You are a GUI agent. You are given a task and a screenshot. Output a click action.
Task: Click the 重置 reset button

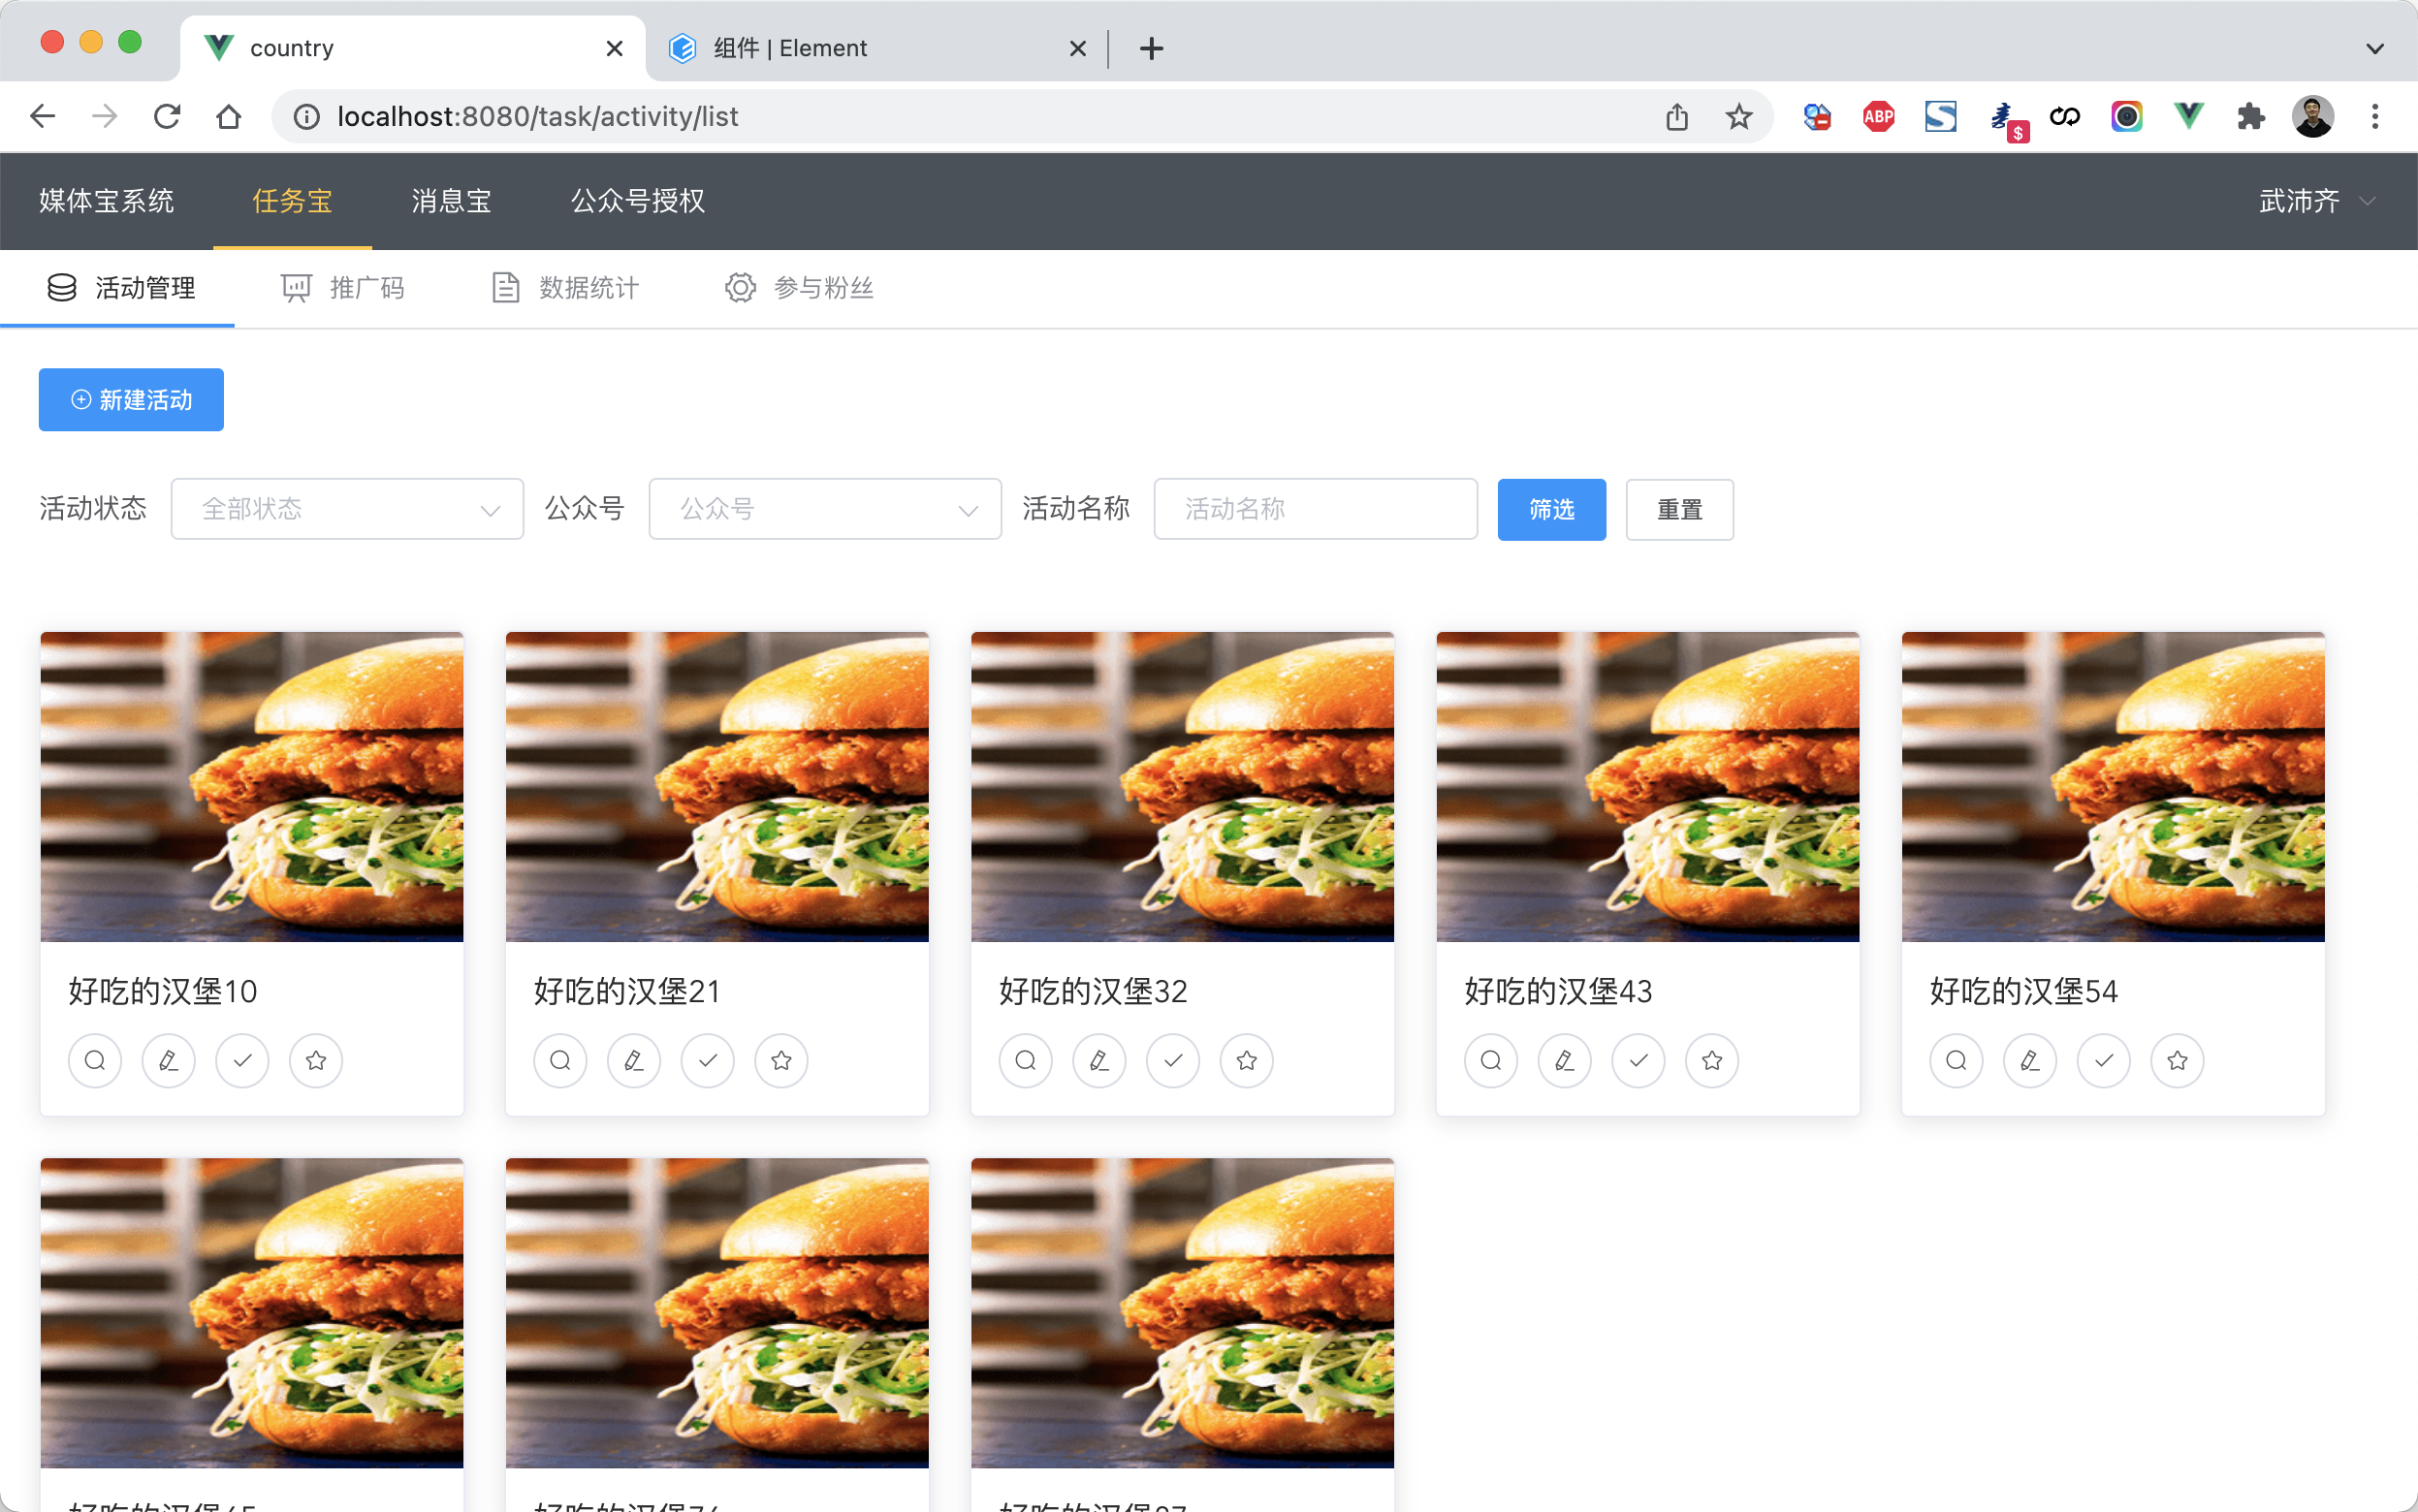tap(1680, 510)
